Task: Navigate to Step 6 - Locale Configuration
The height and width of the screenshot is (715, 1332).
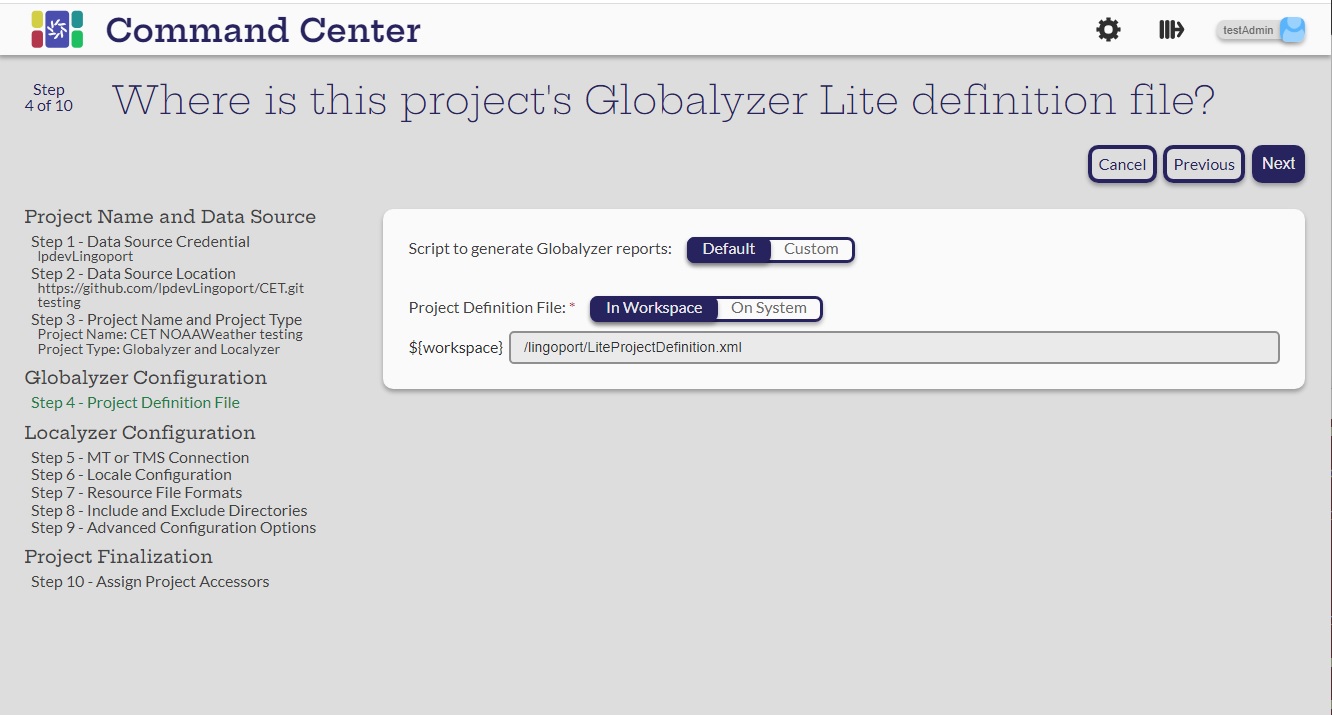Action: click(131, 475)
